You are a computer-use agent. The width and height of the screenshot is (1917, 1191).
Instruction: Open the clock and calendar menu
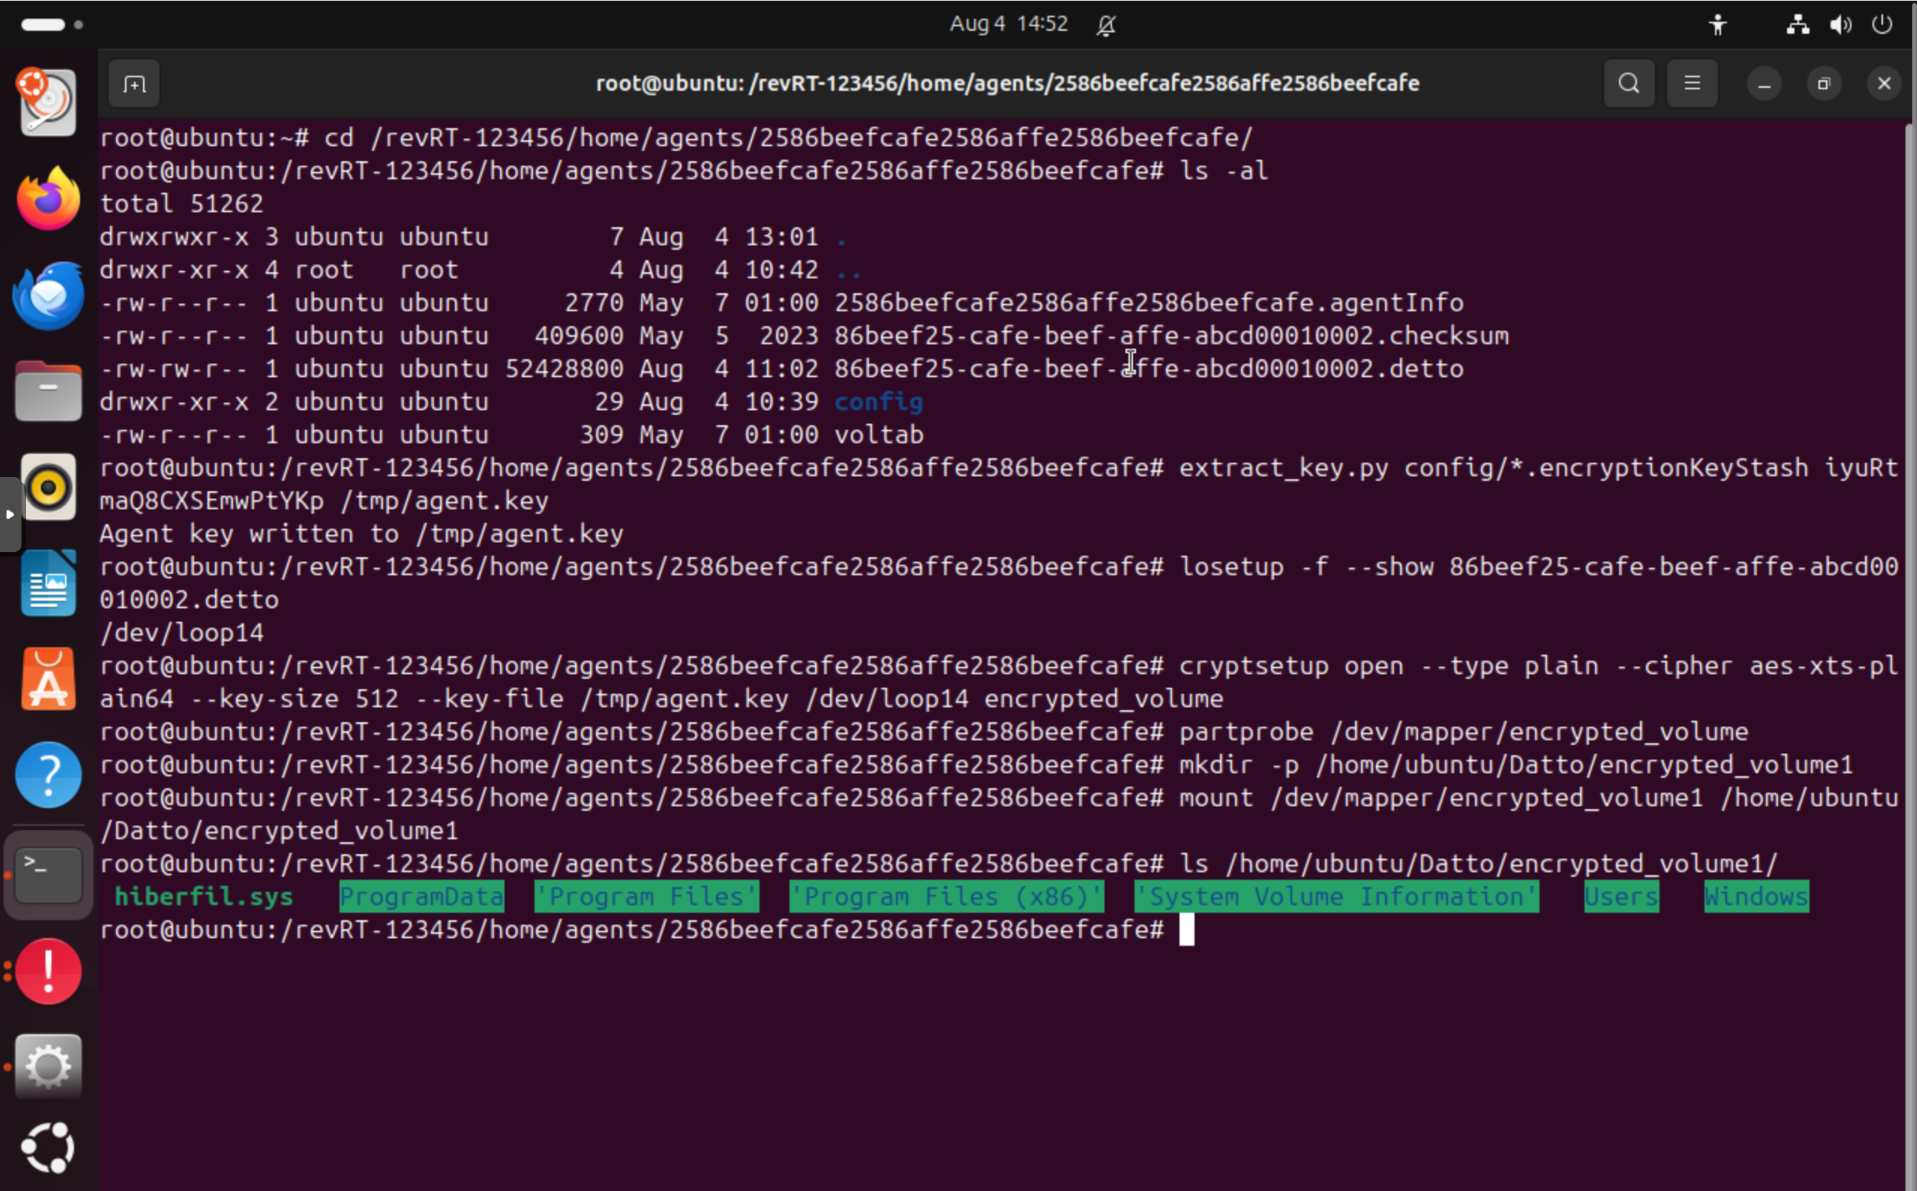point(1008,24)
